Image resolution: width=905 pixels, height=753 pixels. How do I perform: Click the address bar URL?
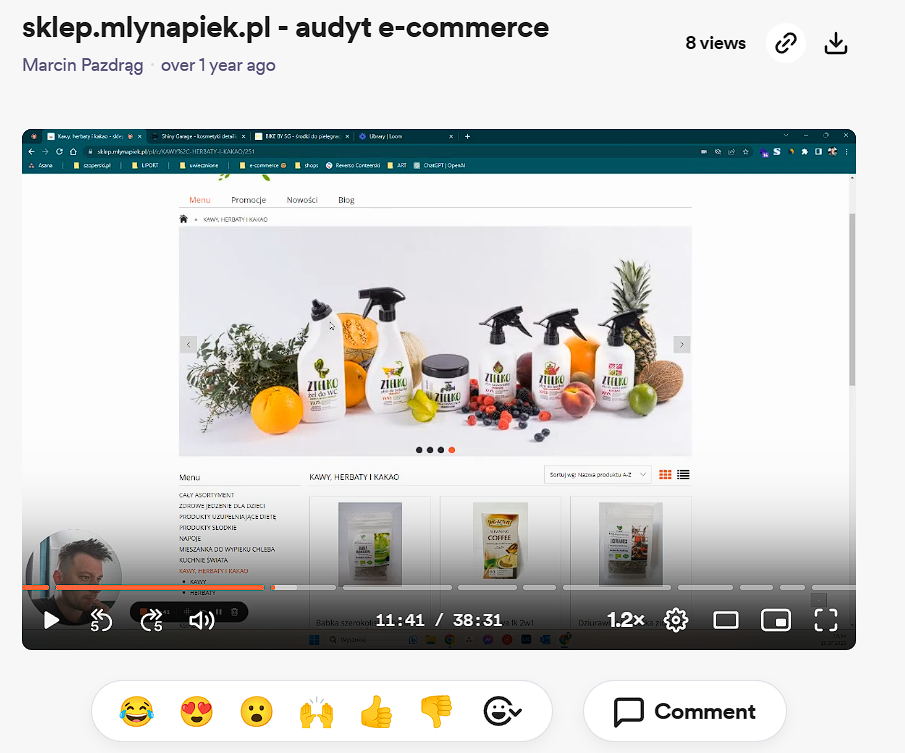pos(175,152)
